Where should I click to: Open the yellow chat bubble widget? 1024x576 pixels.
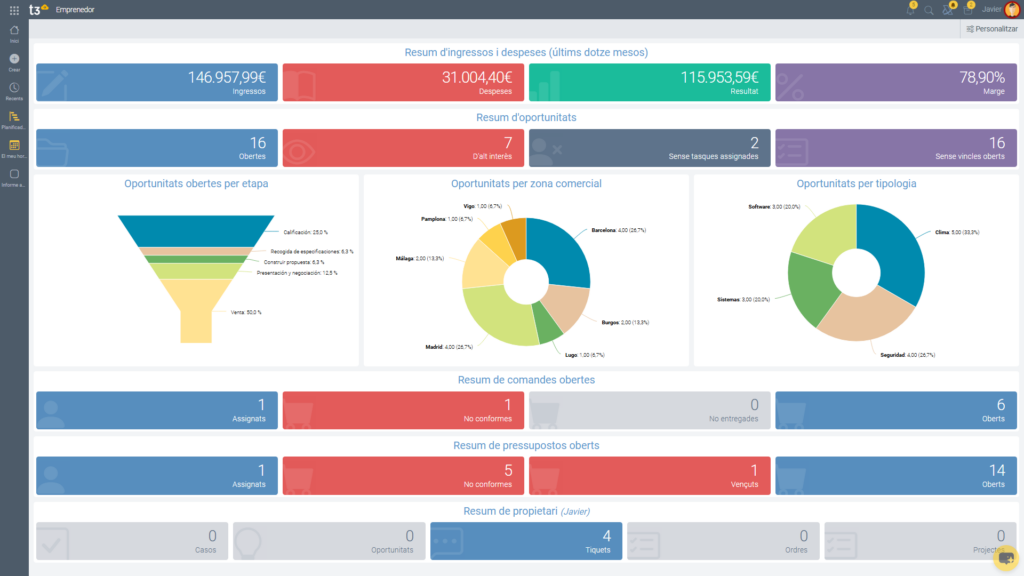(x=1006, y=558)
